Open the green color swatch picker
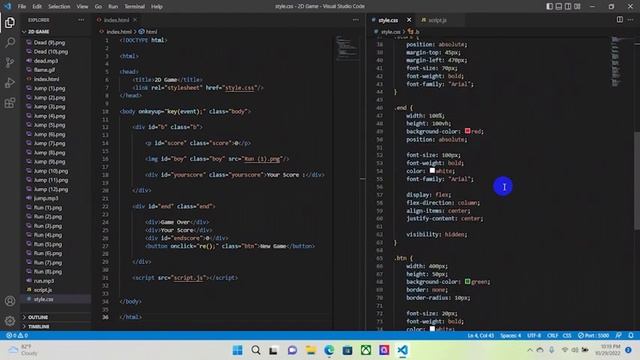Screen dimensions: 640x360 pos(467,282)
